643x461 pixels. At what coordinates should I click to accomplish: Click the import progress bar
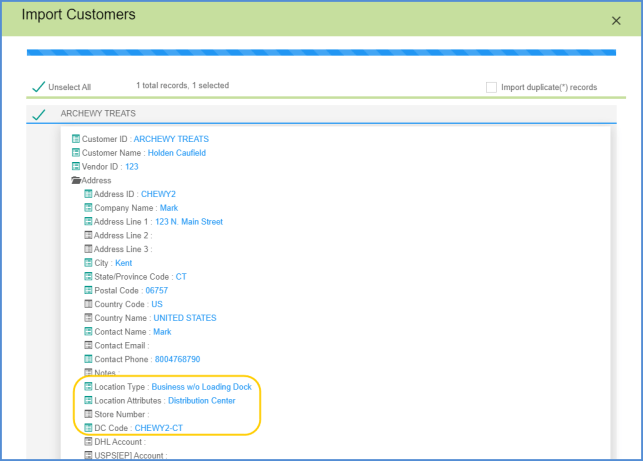[x=322, y=52]
